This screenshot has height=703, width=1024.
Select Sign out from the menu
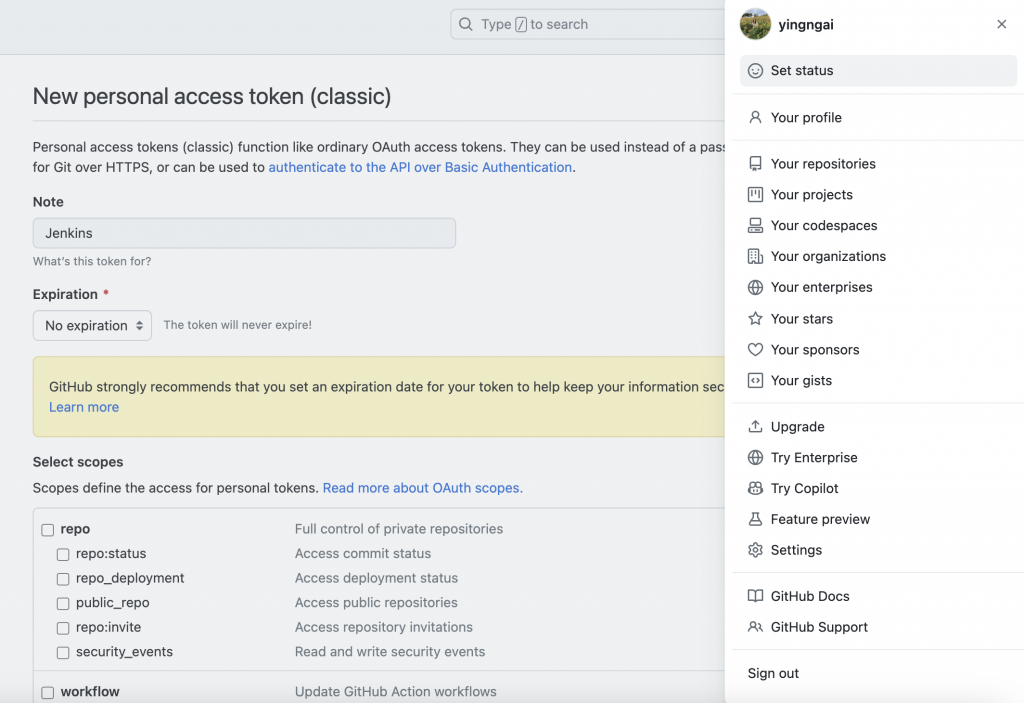click(773, 674)
